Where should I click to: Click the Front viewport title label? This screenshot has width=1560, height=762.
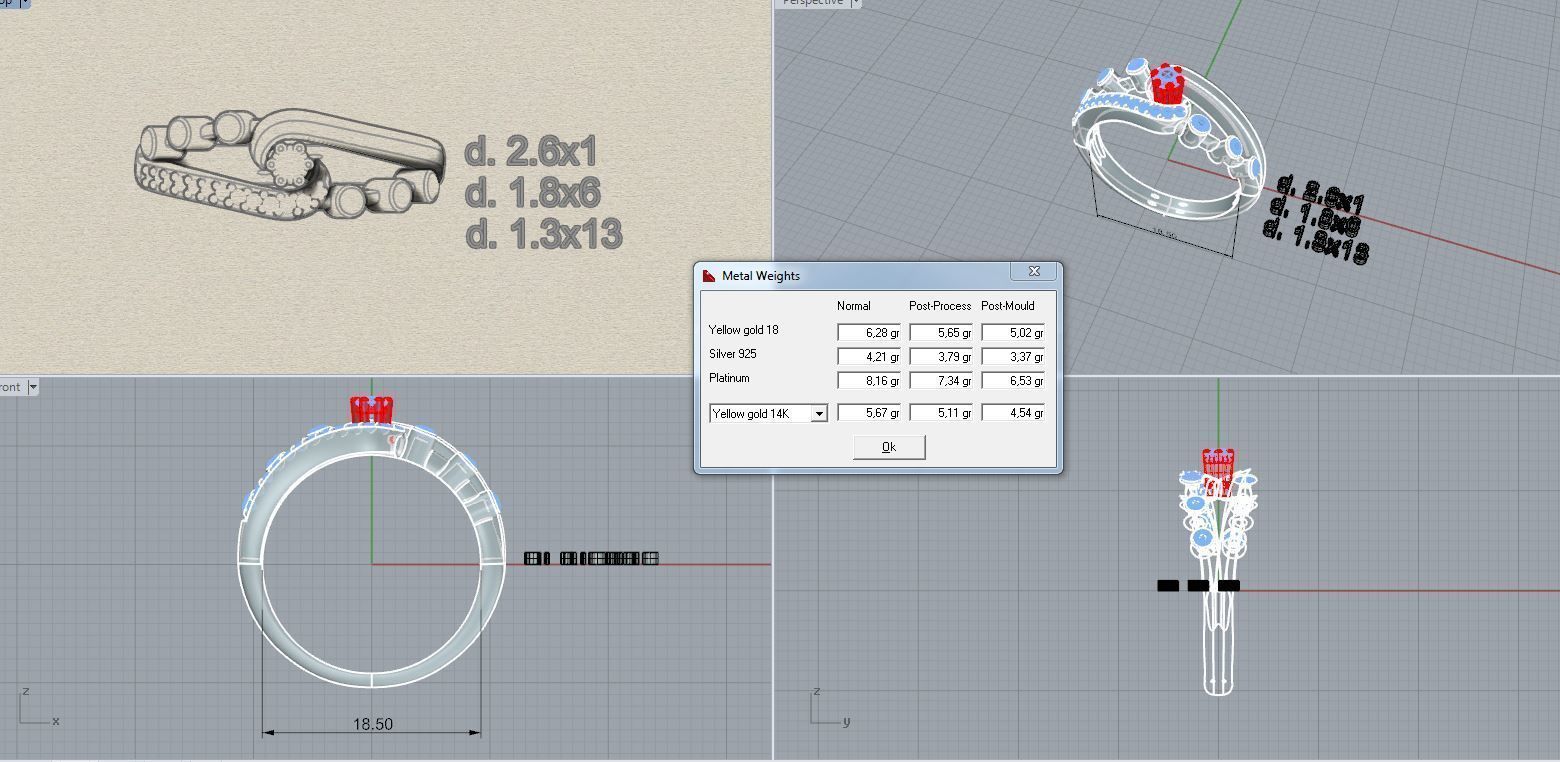pyautogui.click(x=10, y=387)
